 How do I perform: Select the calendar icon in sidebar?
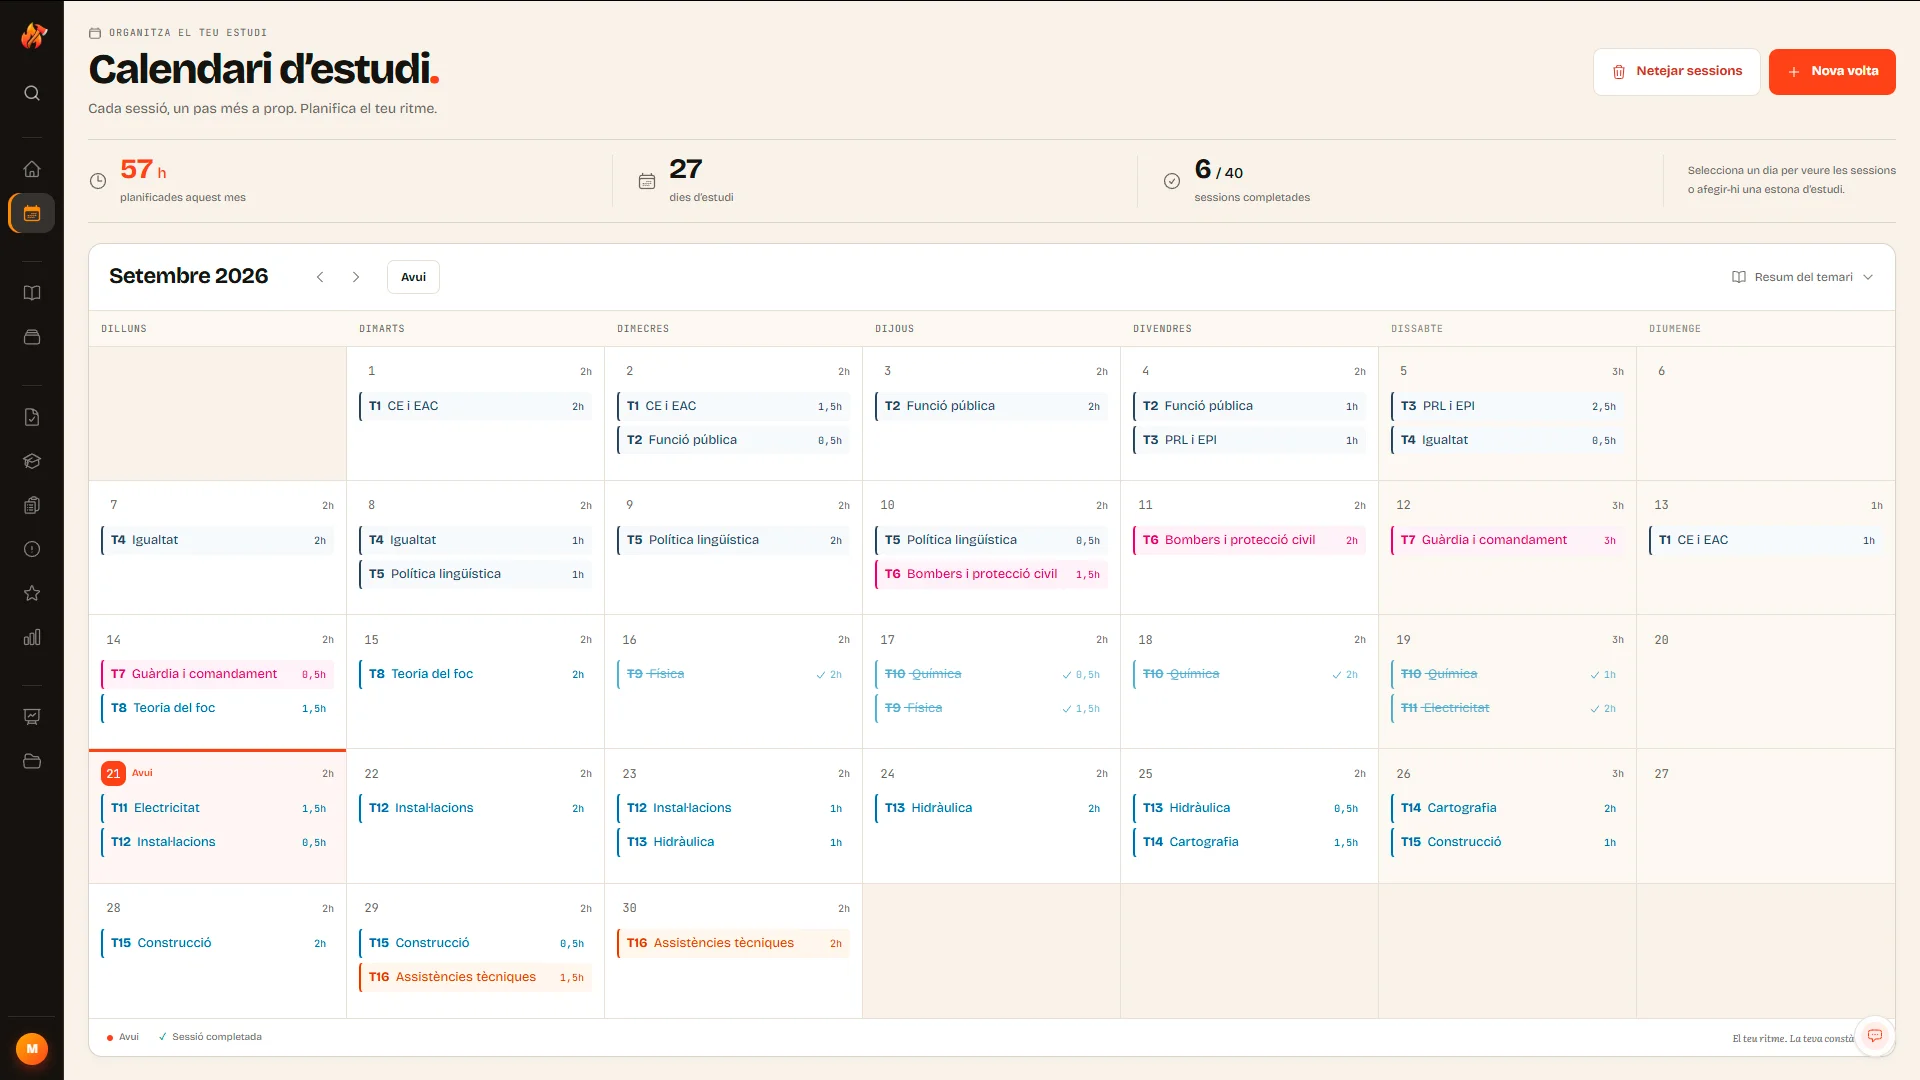coord(32,213)
